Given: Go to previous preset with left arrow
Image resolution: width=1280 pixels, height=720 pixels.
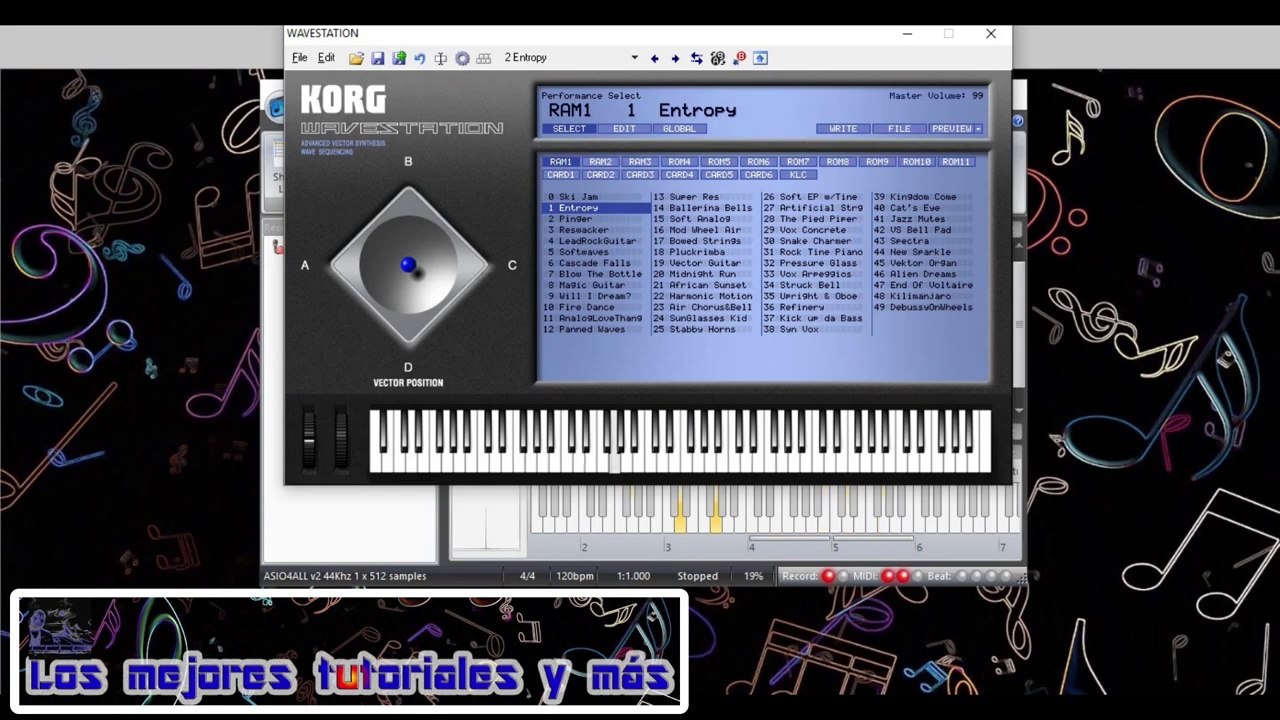Looking at the screenshot, I should click(x=655, y=59).
